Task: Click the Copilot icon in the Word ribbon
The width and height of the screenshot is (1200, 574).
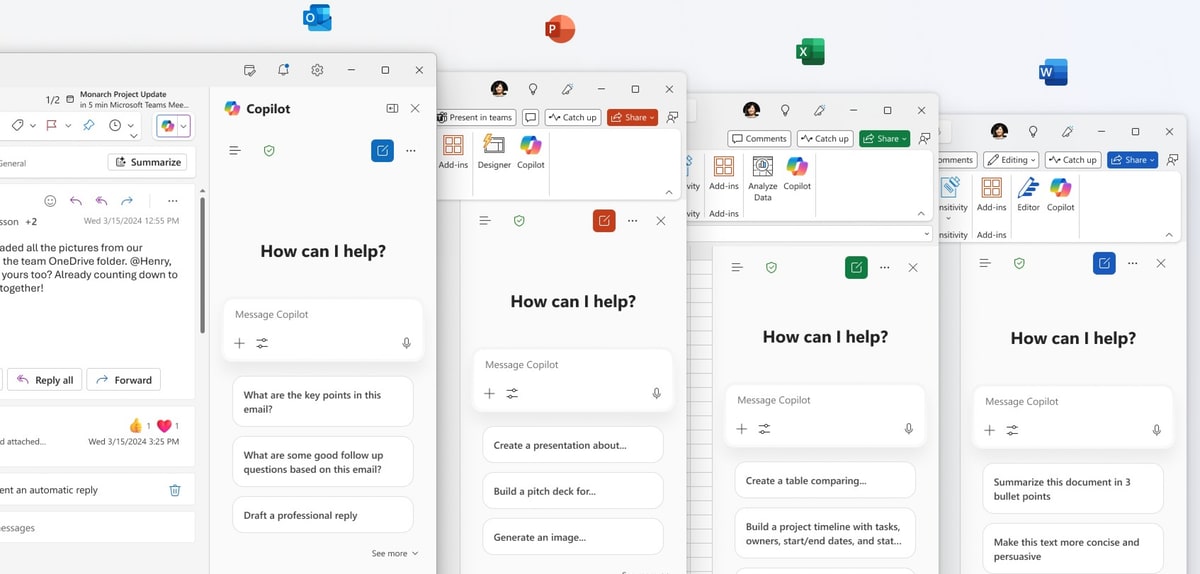Action: coord(1060,192)
